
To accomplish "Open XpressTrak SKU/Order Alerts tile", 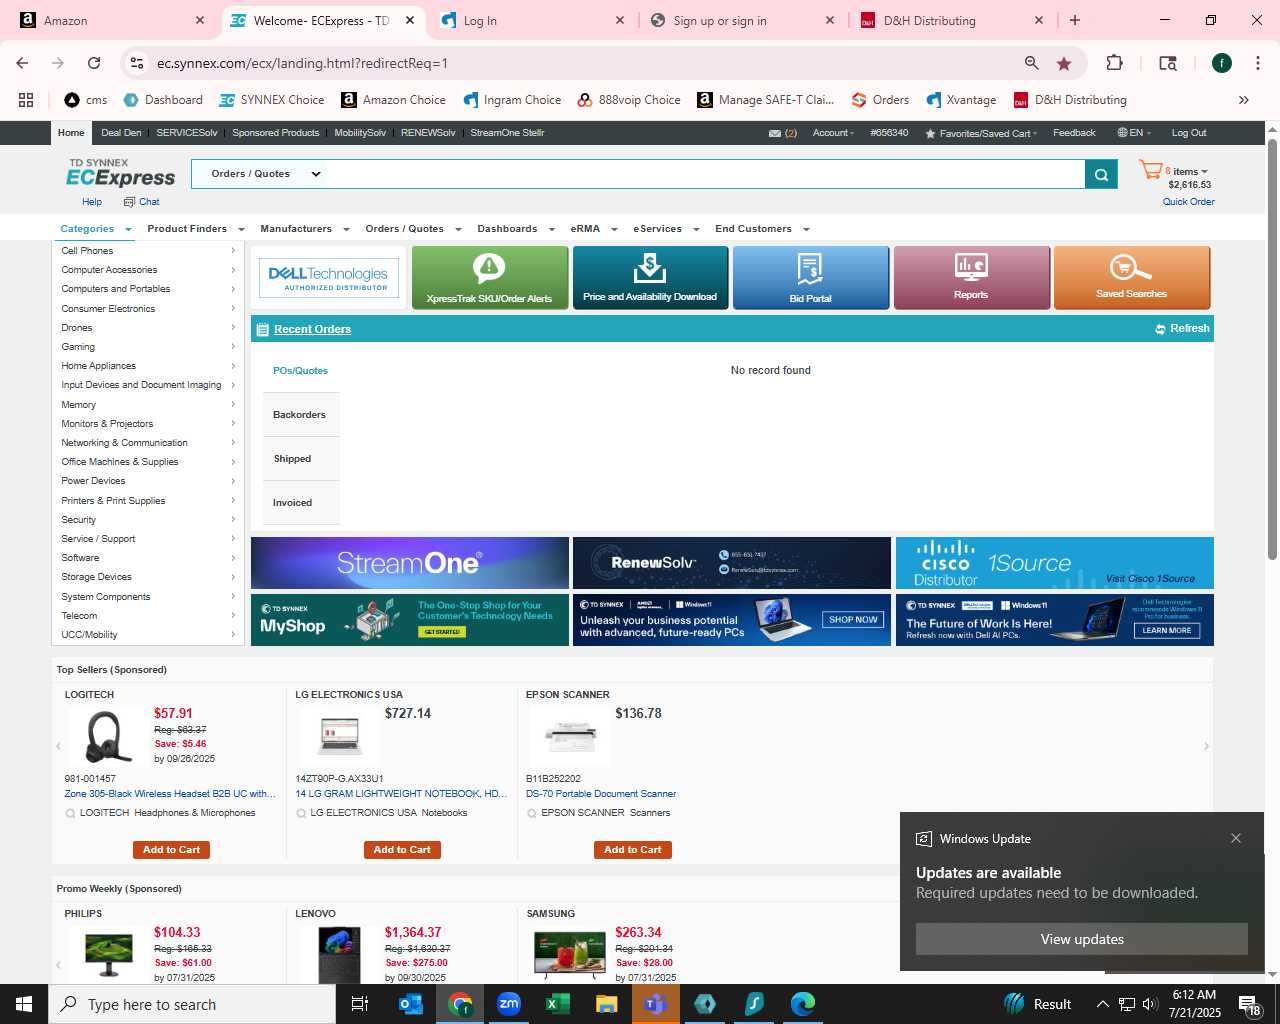I will tap(490, 278).
